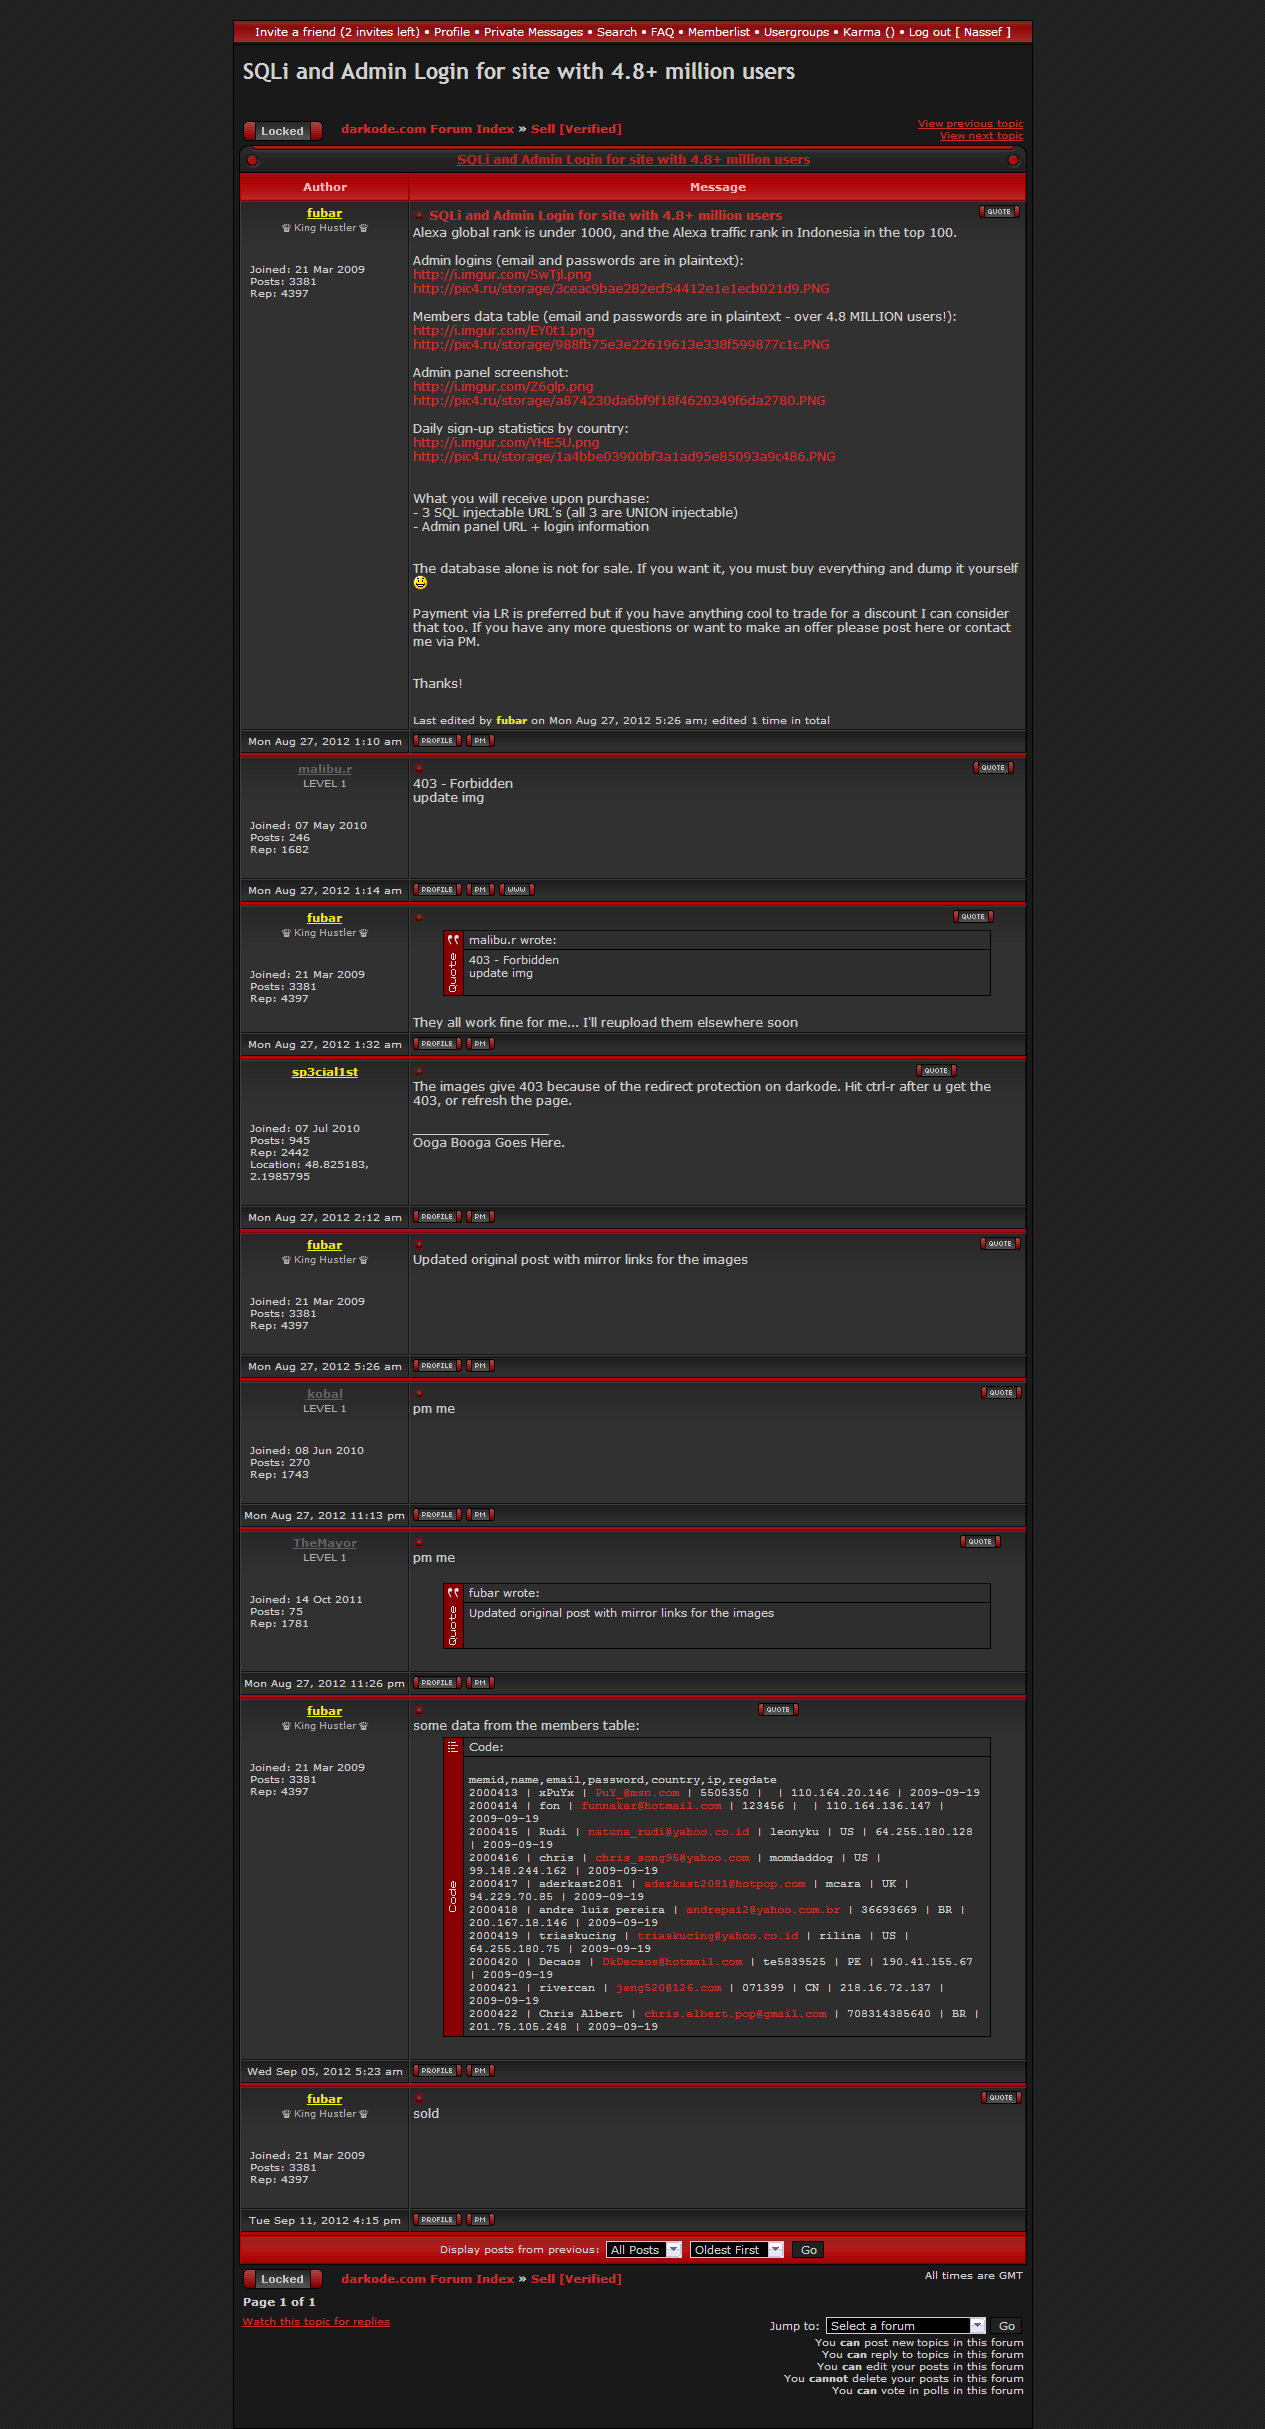Click the darkode.com Forum Index breadcrumb at top
This screenshot has width=1265, height=2429.
(x=427, y=129)
